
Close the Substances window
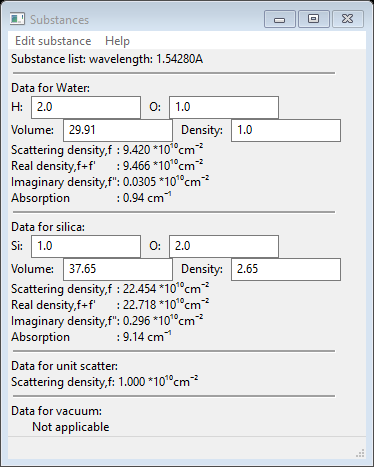coord(348,19)
